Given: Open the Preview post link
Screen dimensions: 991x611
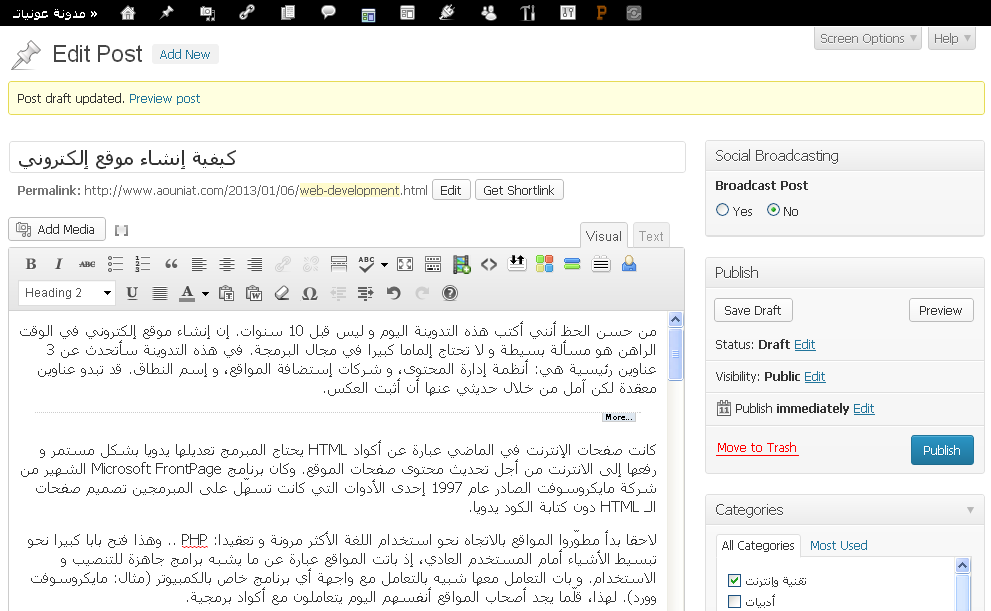Looking at the screenshot, I should (x=164, y=99).
